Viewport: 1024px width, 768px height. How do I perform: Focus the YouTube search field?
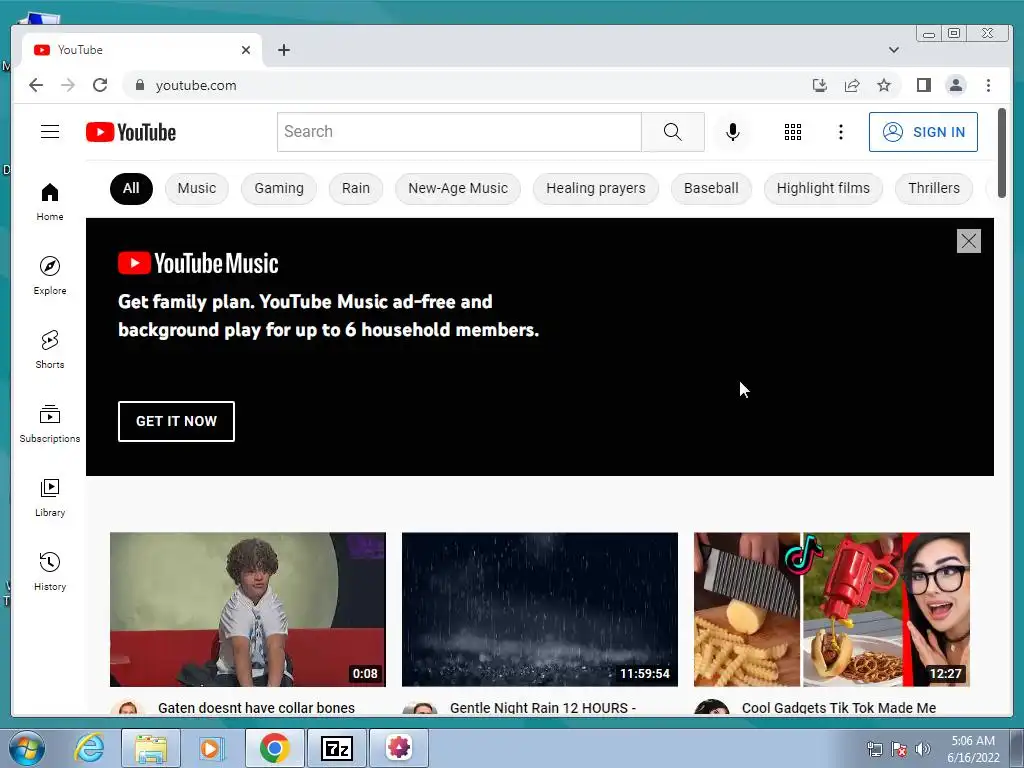[x=459, y=132]
